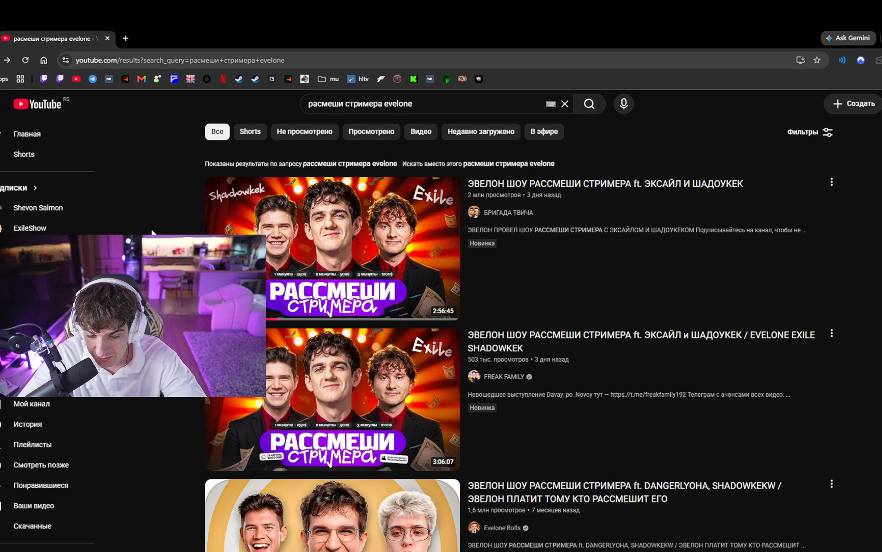The height and width of the screenshot is (552, 882).
Task: Click the Создать create button
Action: click(x=853, y=104)
